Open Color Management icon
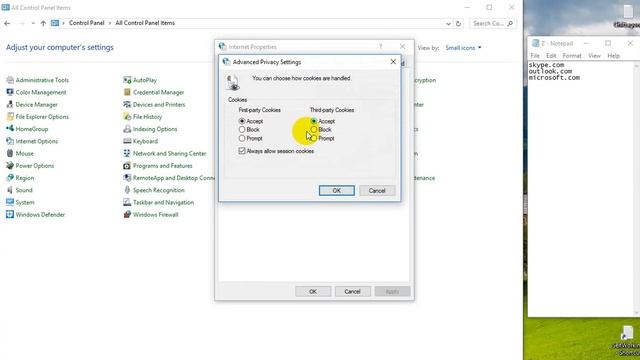This screenshot has width=640, height=360. click(10, 92)
